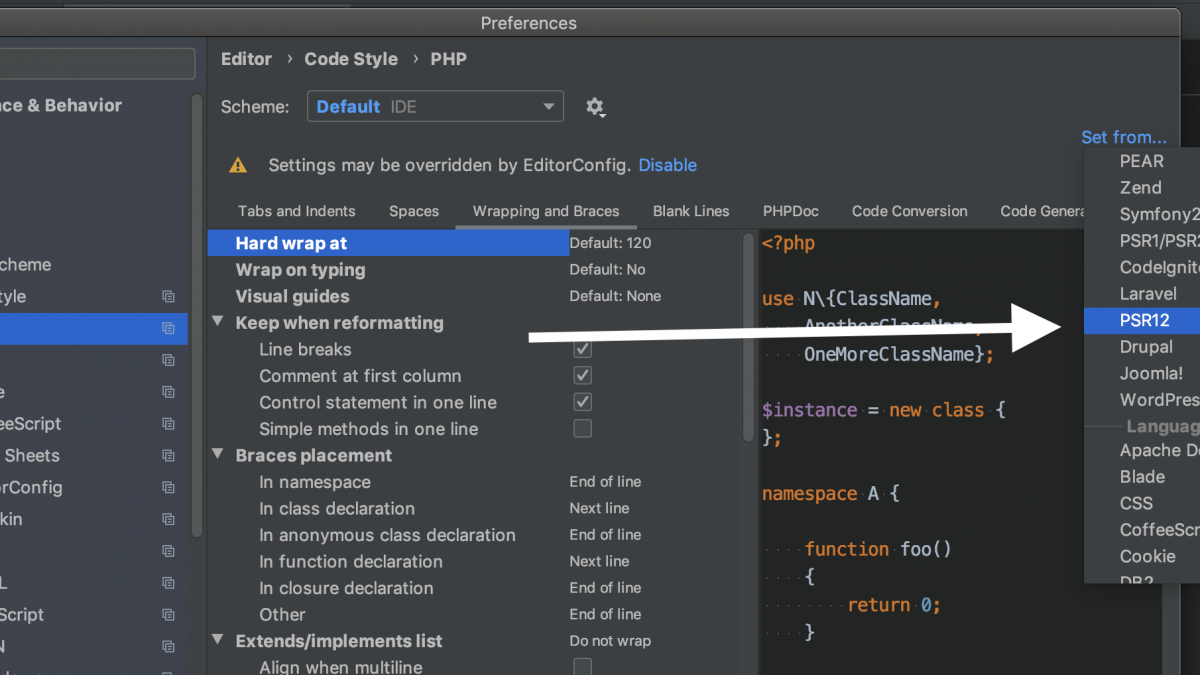Click the project-level icon beside Sheets item
The height and width of the screenshot is (675, 1200).
[x=168, y=456]
